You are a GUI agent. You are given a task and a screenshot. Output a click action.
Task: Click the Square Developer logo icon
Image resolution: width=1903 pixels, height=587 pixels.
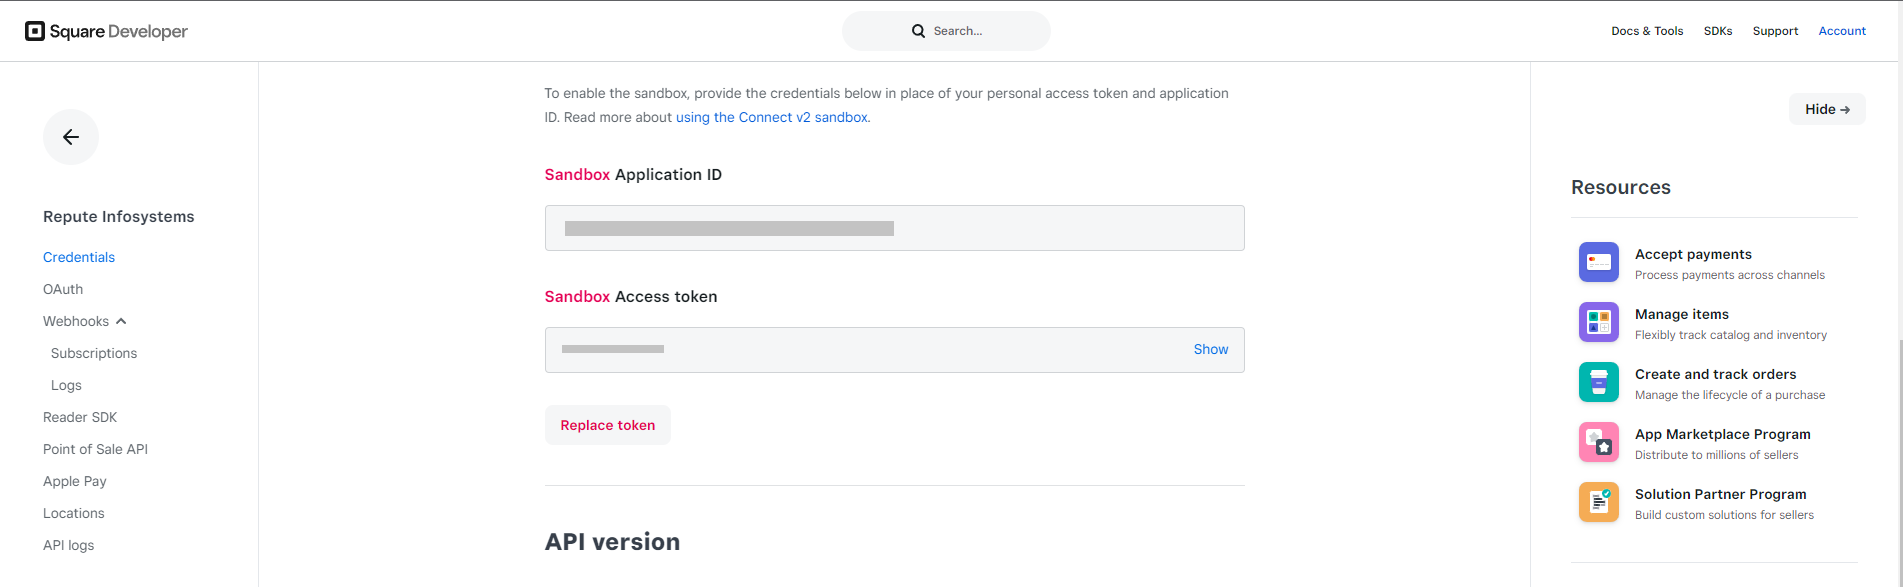tap(35, 31)
